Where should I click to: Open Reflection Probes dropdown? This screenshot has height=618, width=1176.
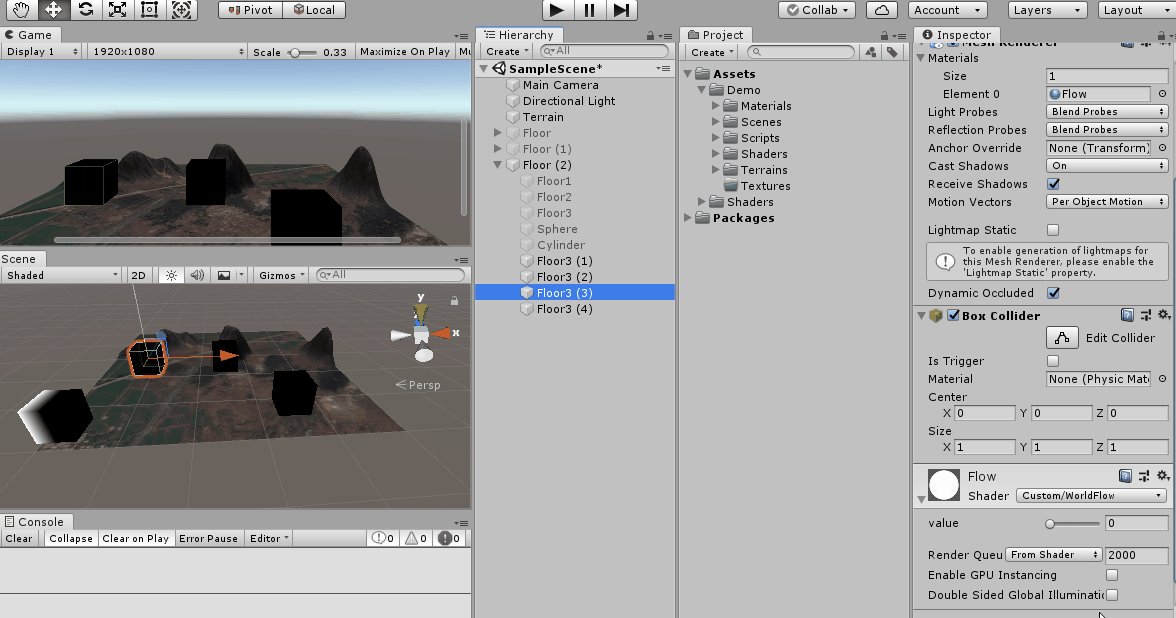click(1107, 130)
